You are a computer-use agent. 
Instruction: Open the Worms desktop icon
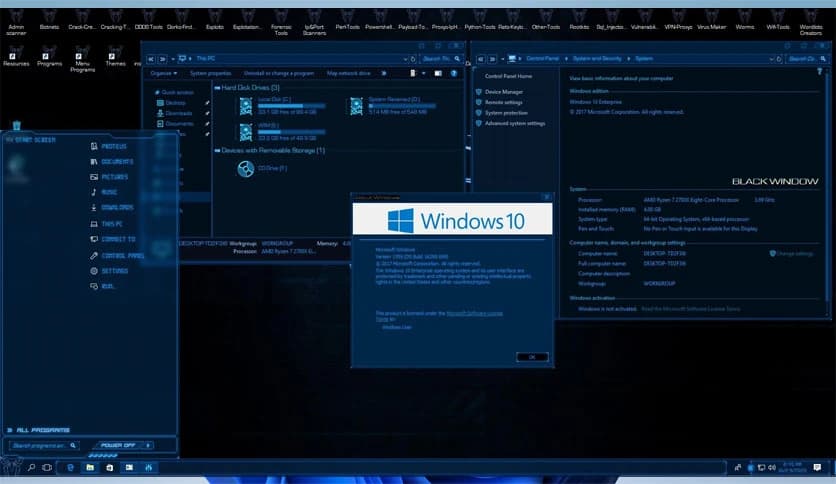(745, 20)
